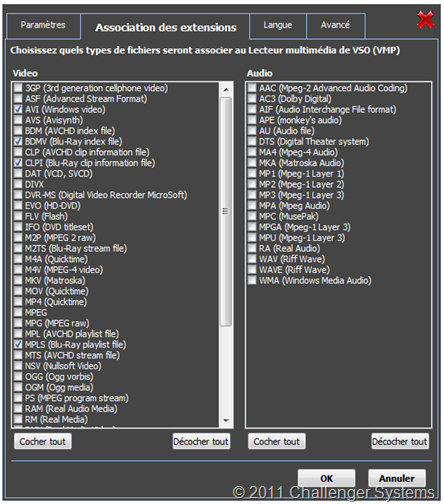Check MP3 (Mpeg-1 Layer 3) checkbox

click(252, 195)
